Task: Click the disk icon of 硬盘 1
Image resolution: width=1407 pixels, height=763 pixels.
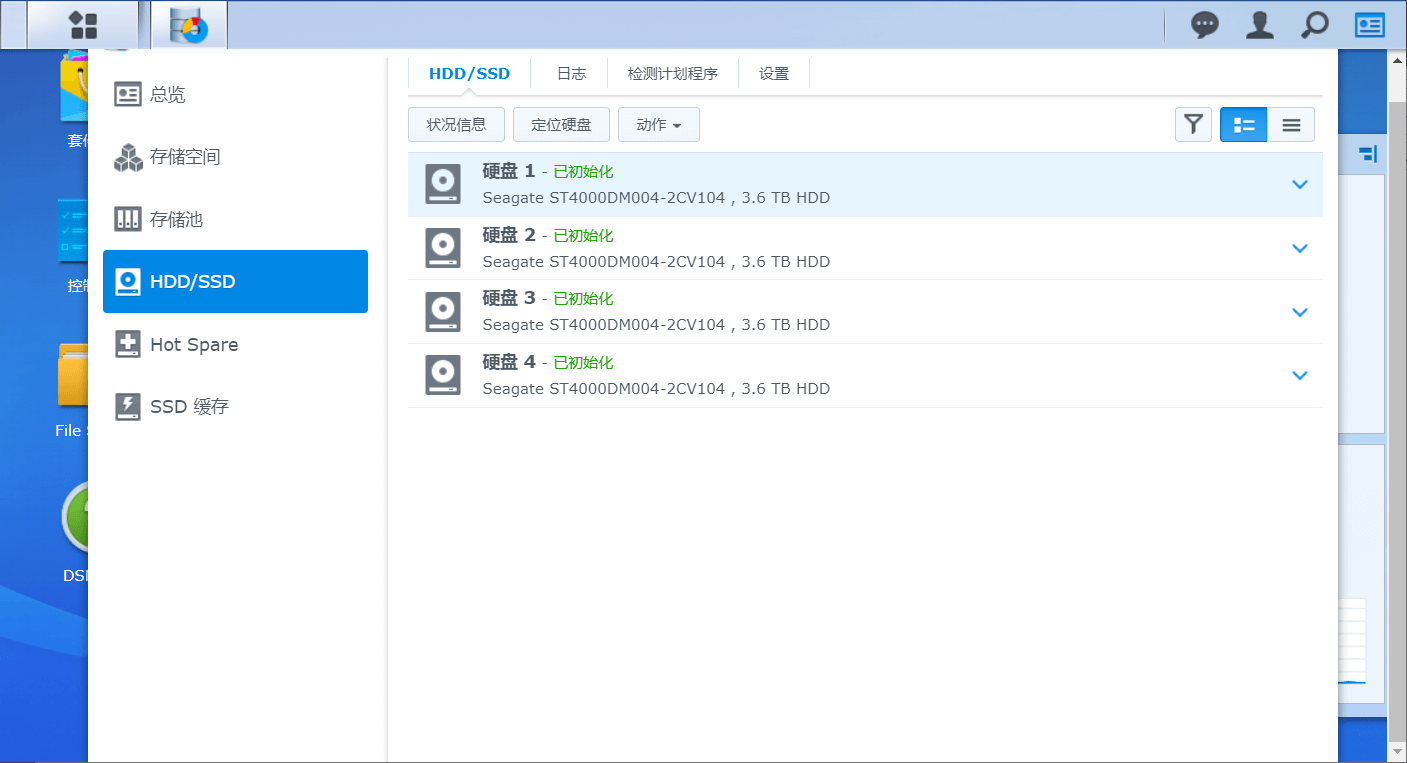Action: click(443, 184)
